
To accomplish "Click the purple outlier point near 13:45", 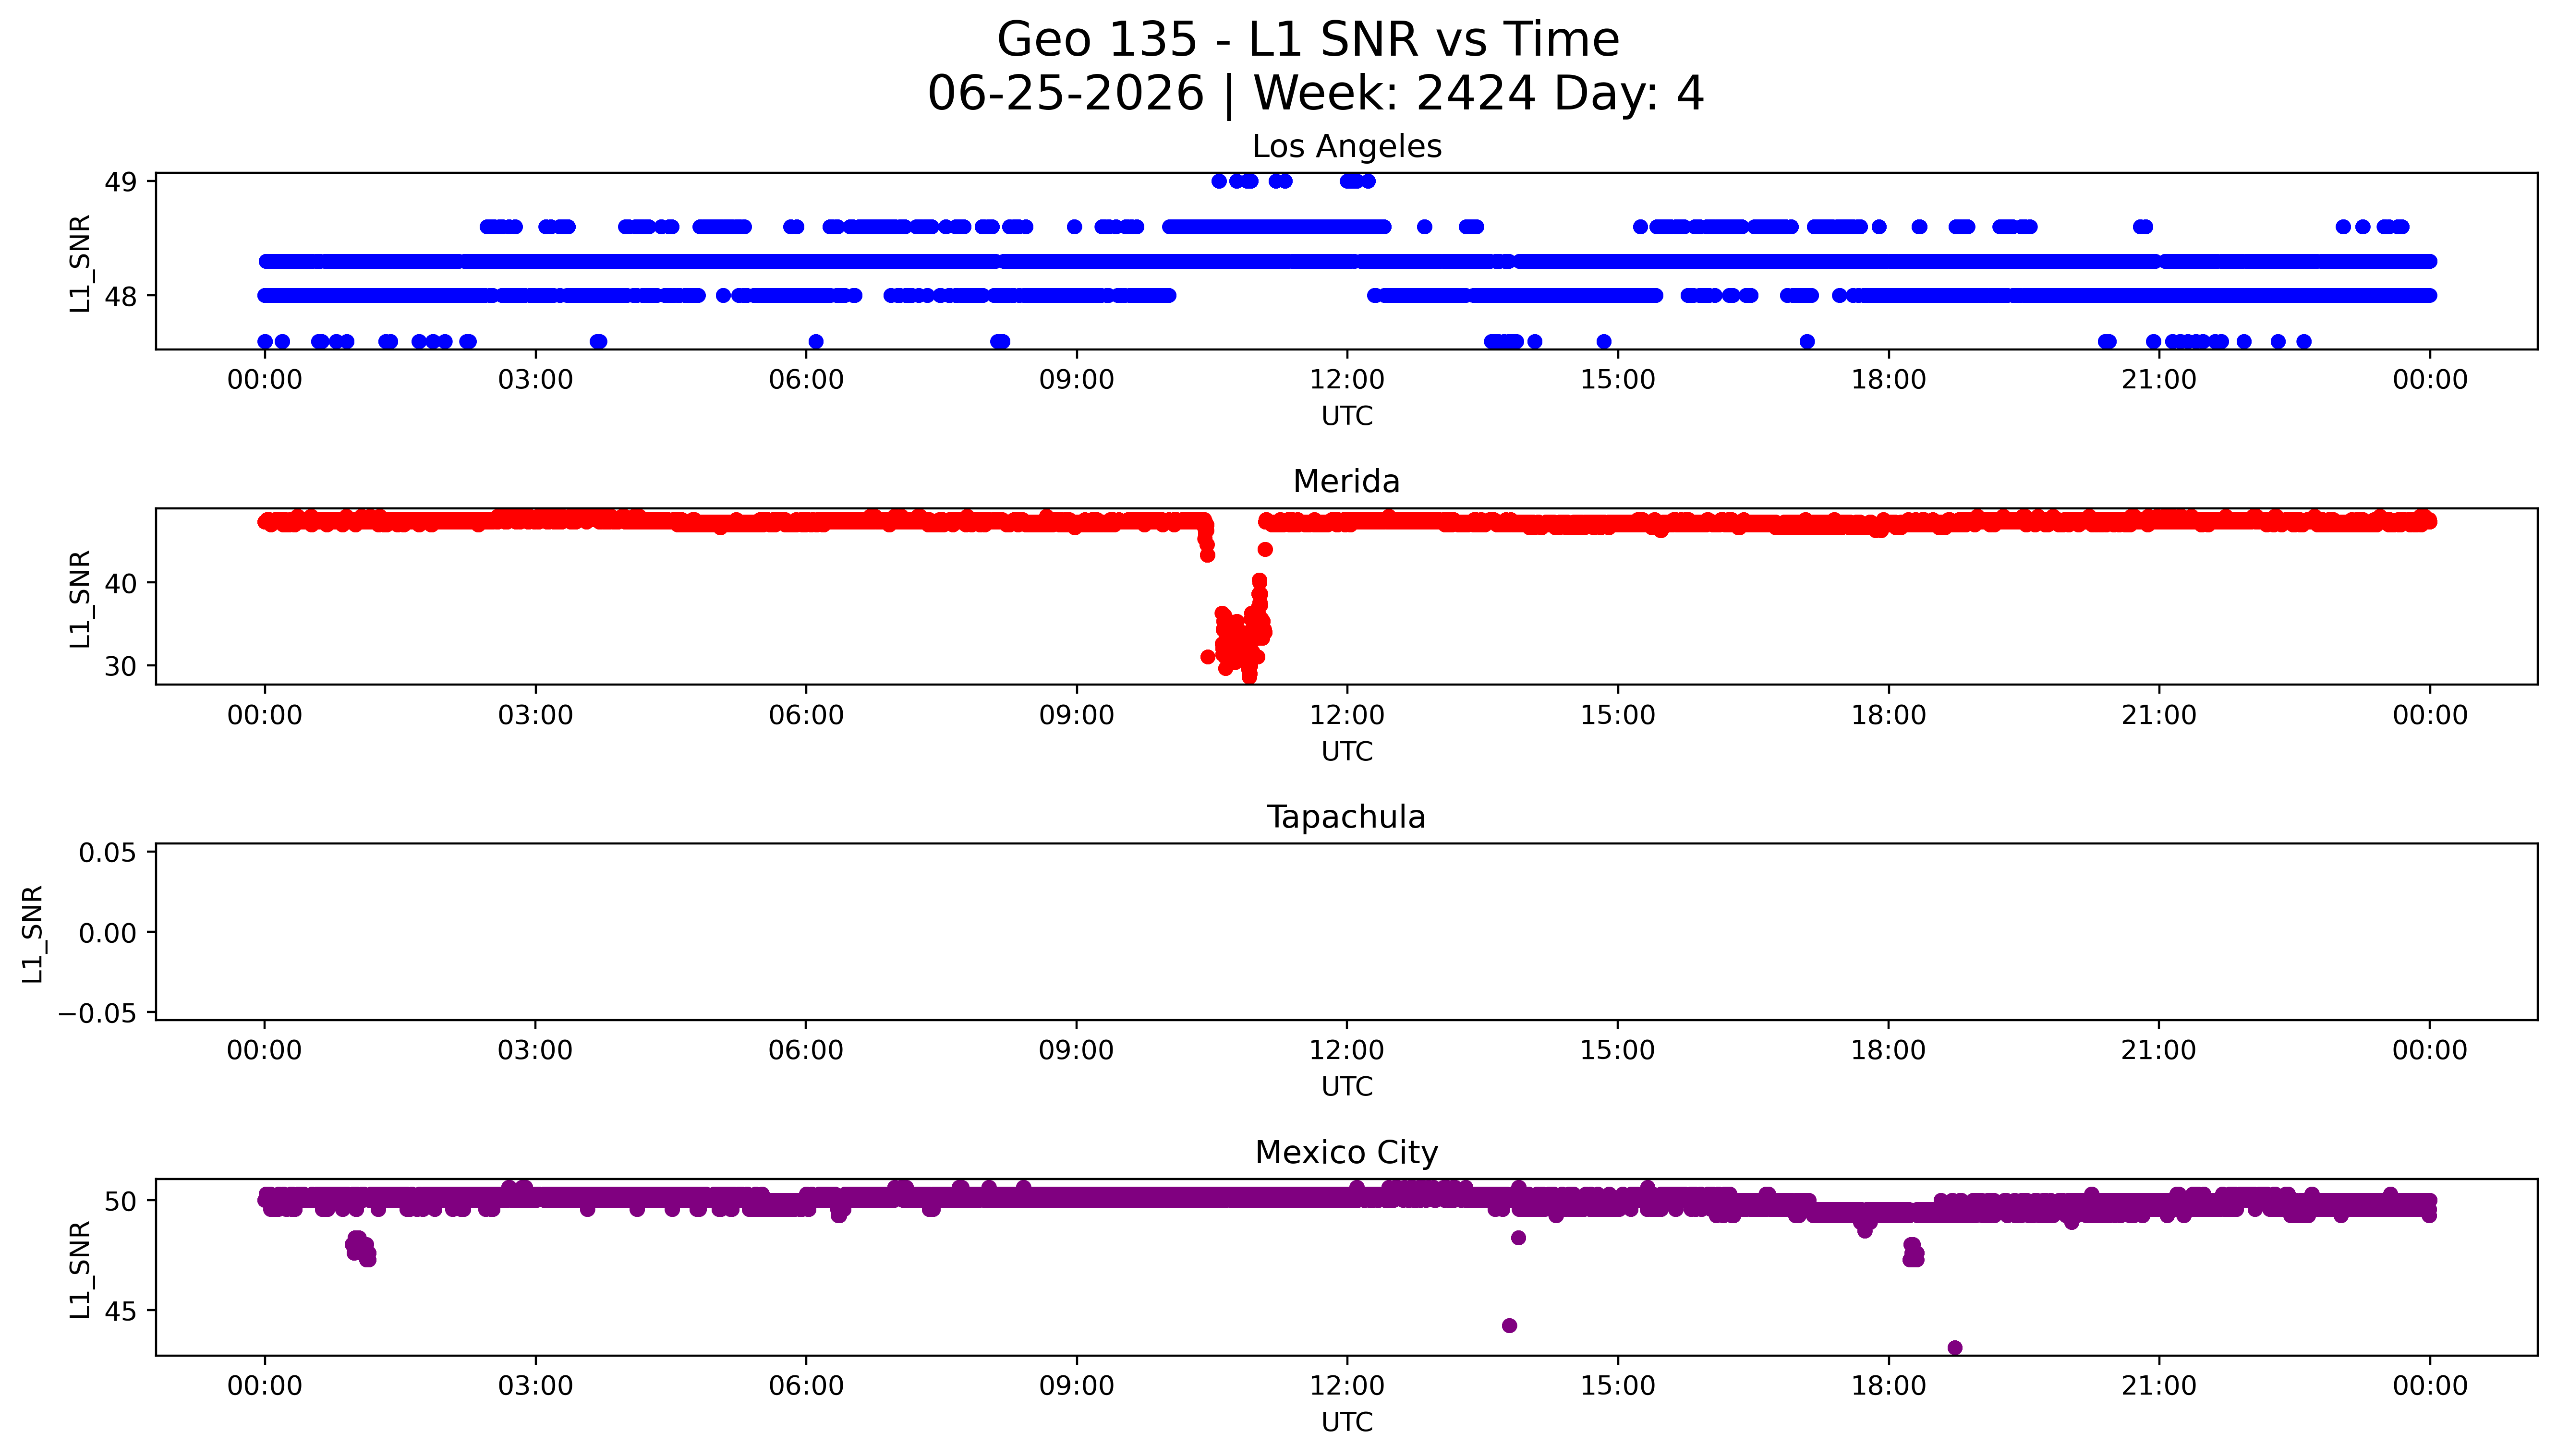I will 1510,1326.
